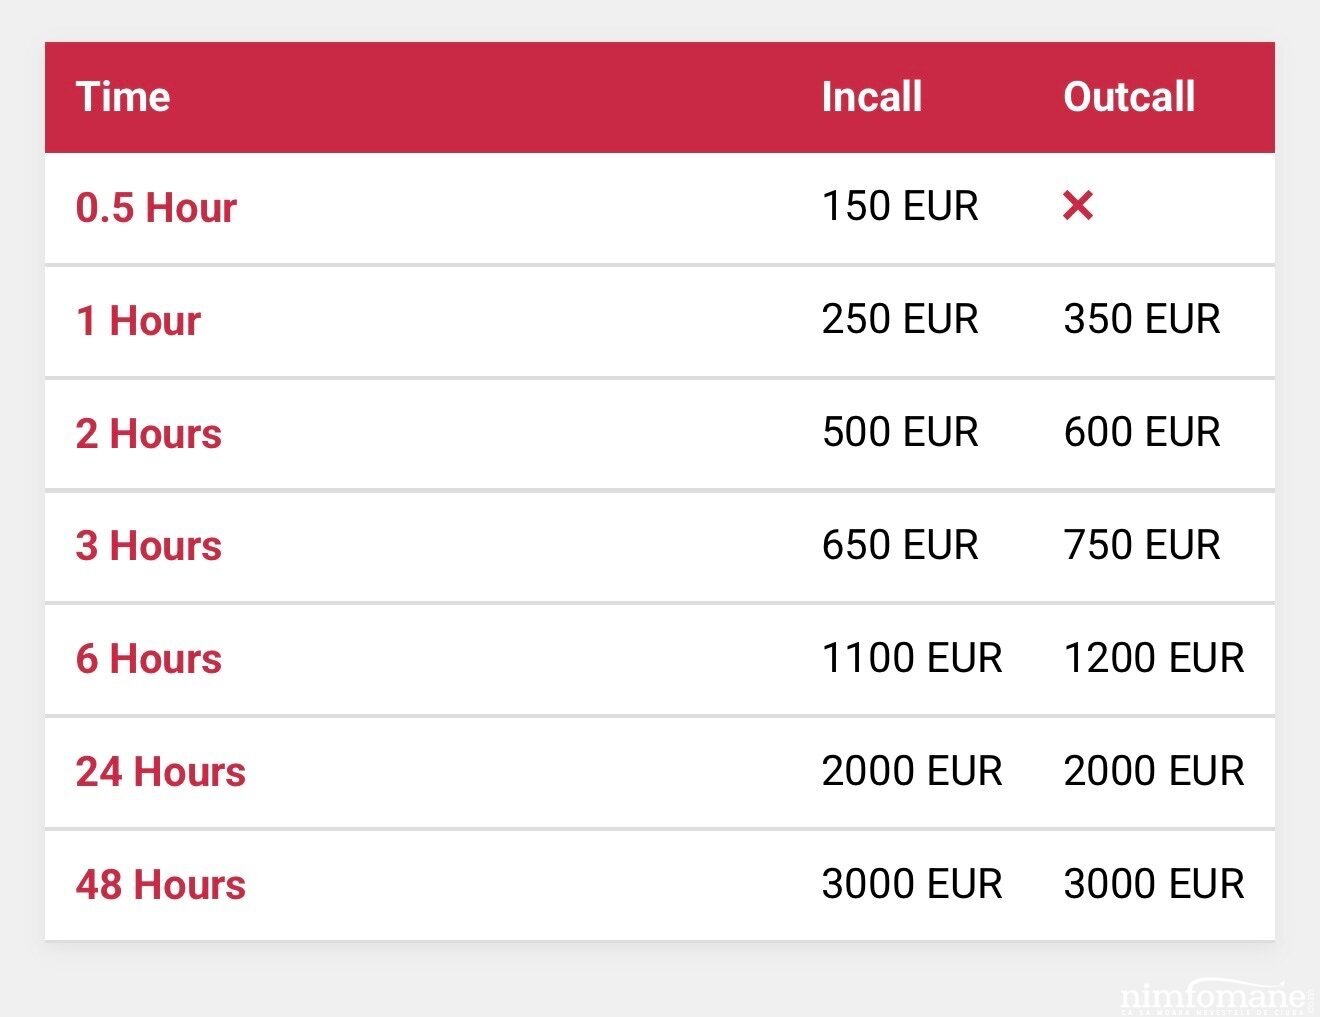The width and height of the screenshot is (1320, 1017).
Task: Click the 6 Hours row label
Action: coord(148,659)
